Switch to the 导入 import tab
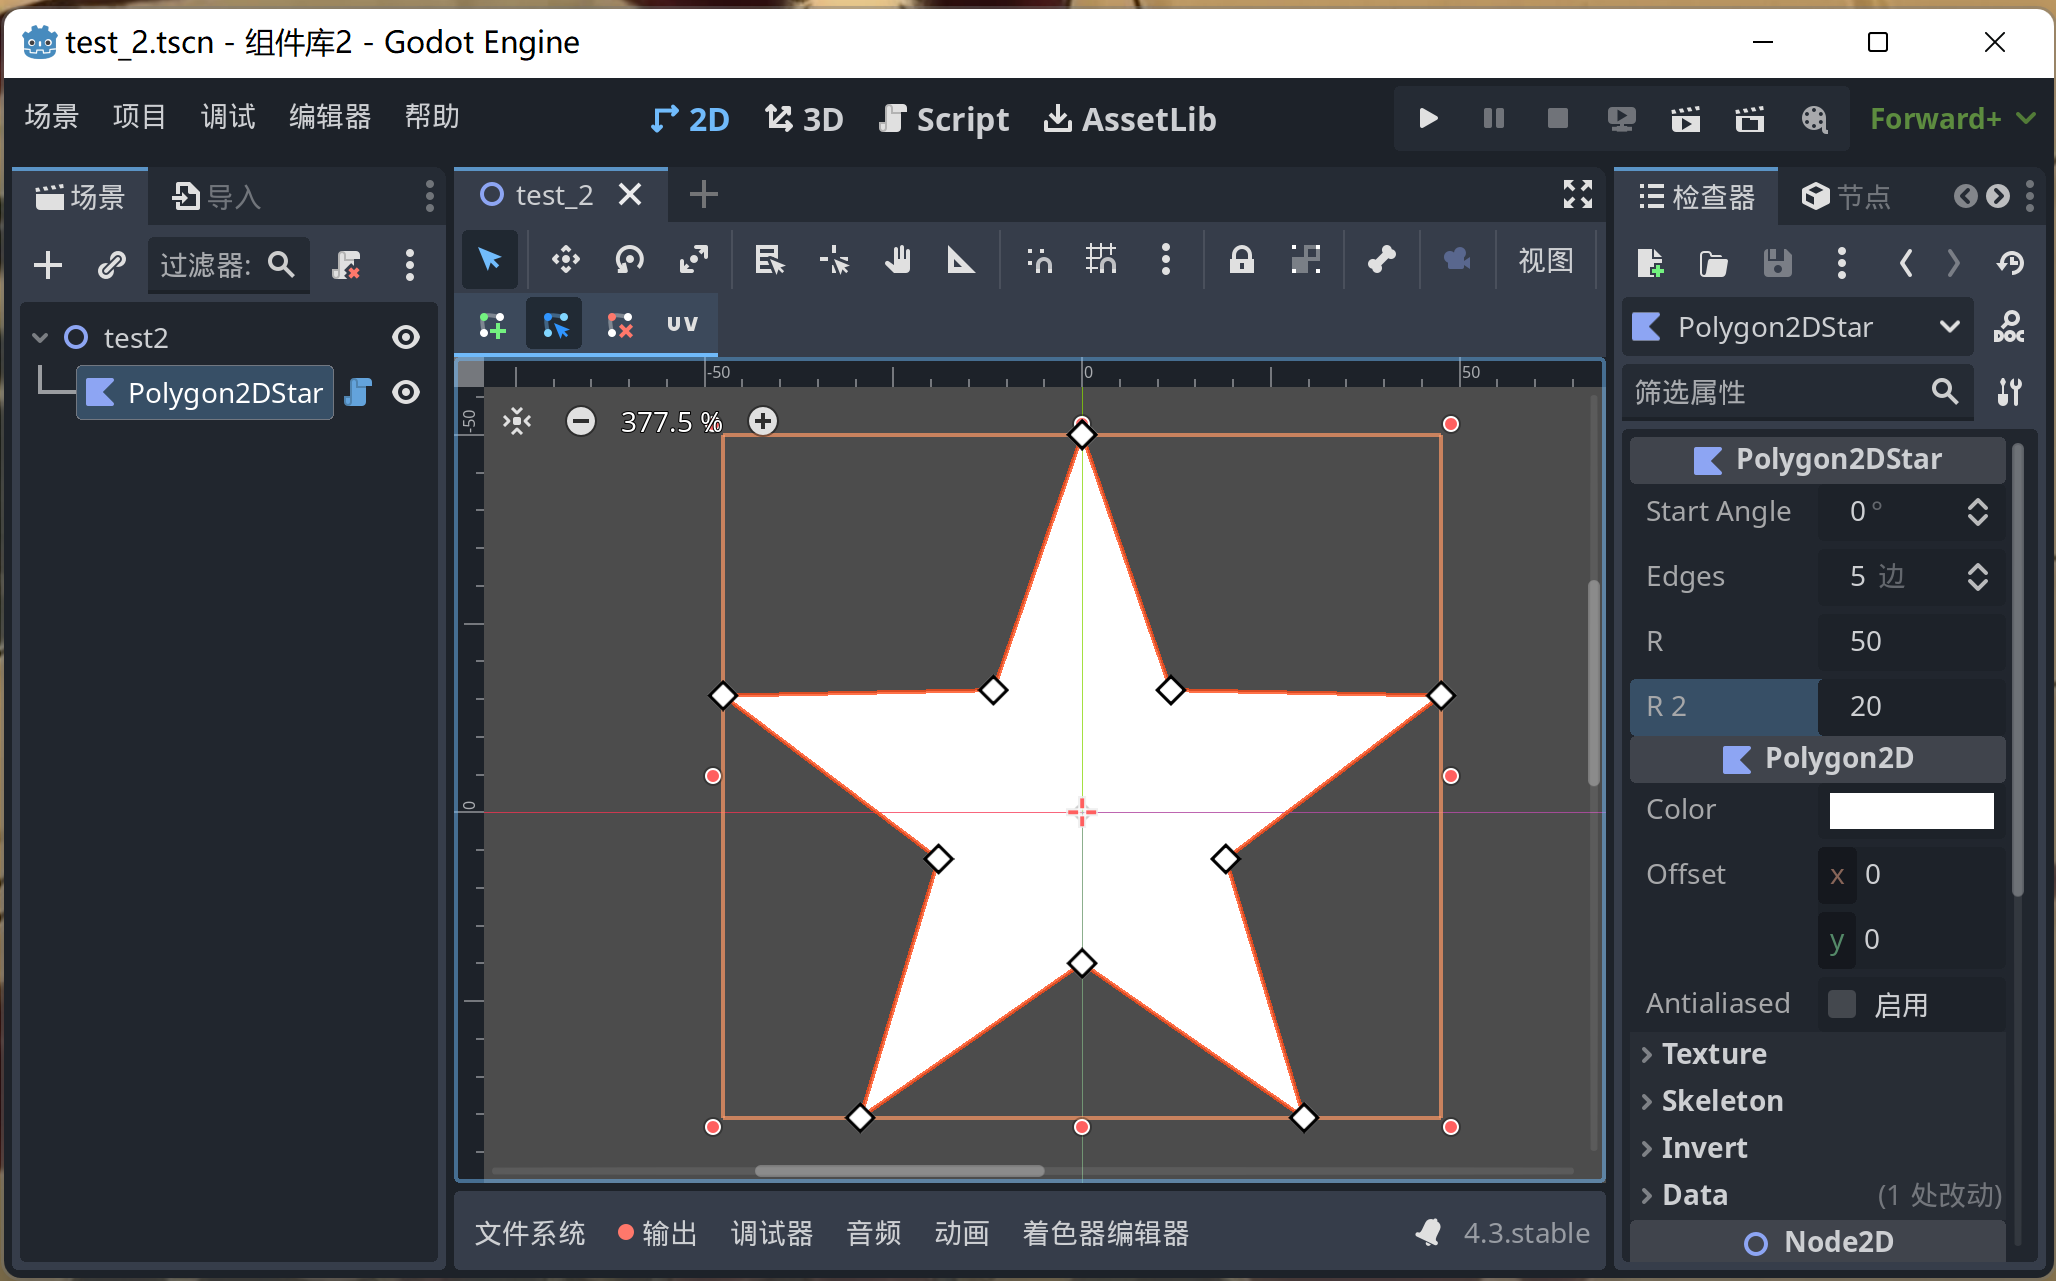Screen dimensions: 2056x1281 pyautogui.click(x=216, y=196)
